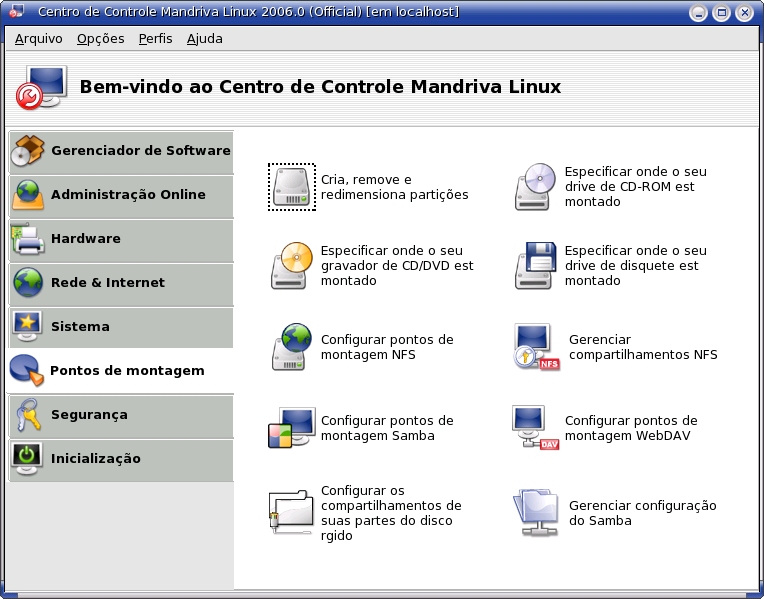Switch to the Inicialização section
Viewport: 764px width, 599px height.
[x=121, y=460]
